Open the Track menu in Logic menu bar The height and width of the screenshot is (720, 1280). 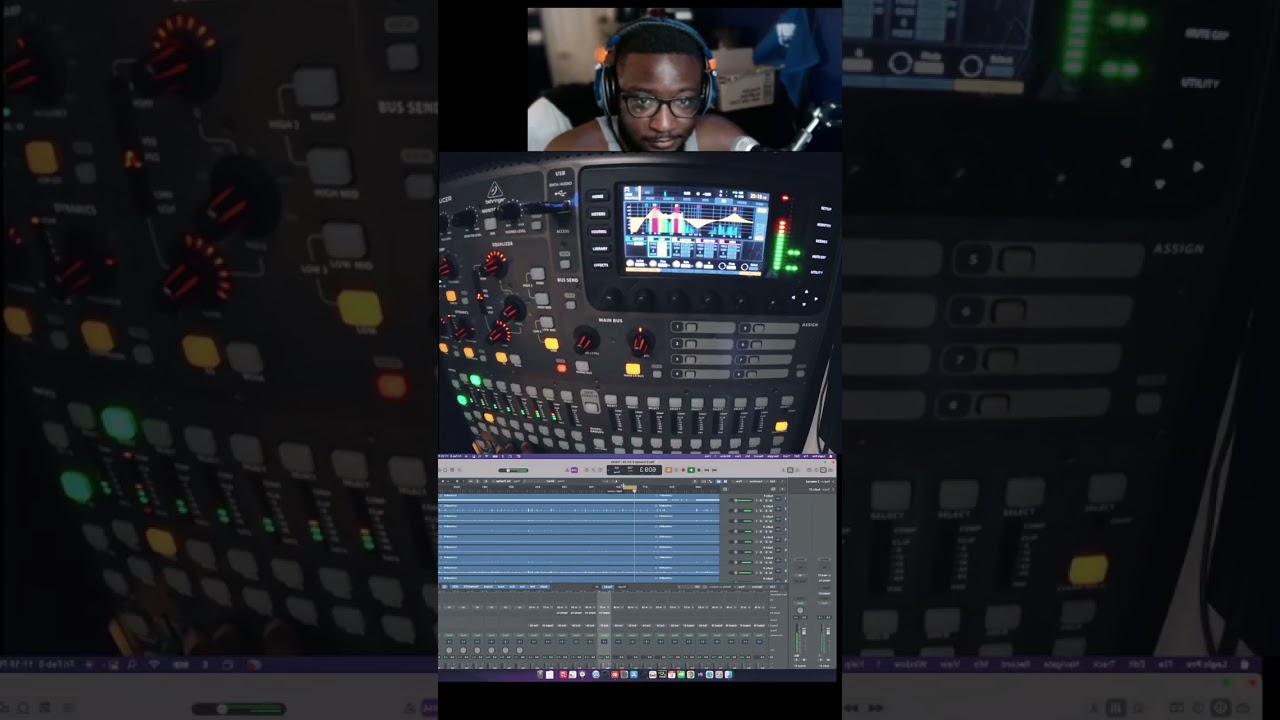pyautogui.click(x=786, y=456)
